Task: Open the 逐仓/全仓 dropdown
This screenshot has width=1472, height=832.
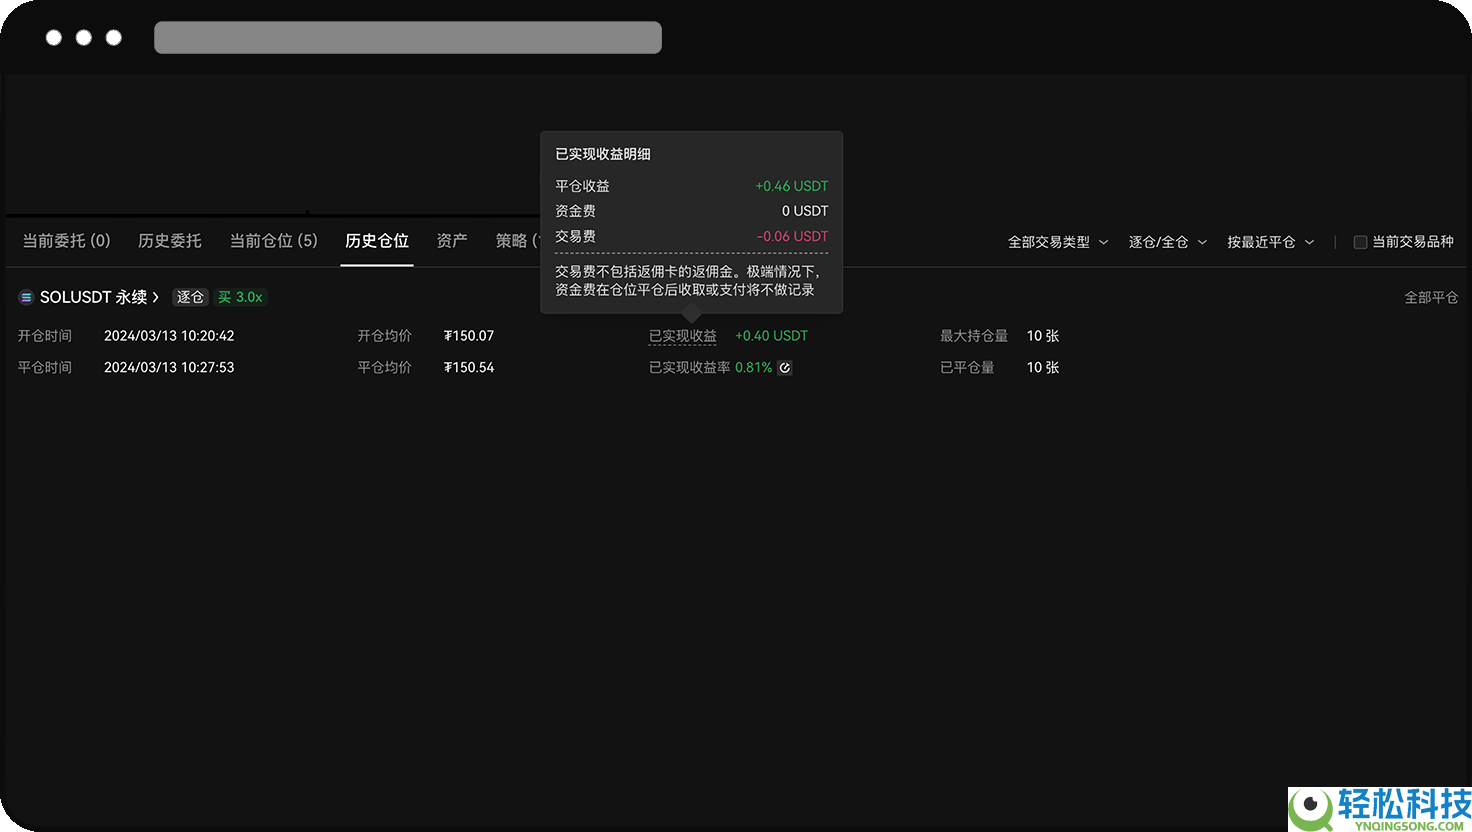Action: pos(1168,242)
